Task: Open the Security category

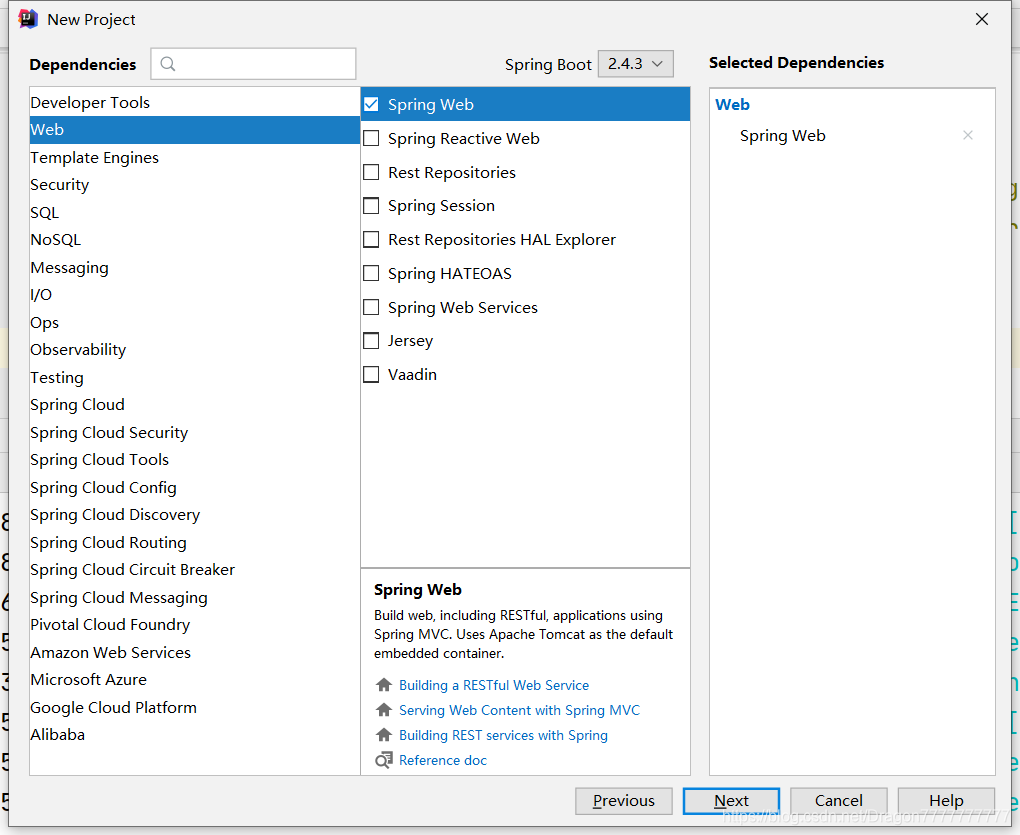Action: (195, 185)
